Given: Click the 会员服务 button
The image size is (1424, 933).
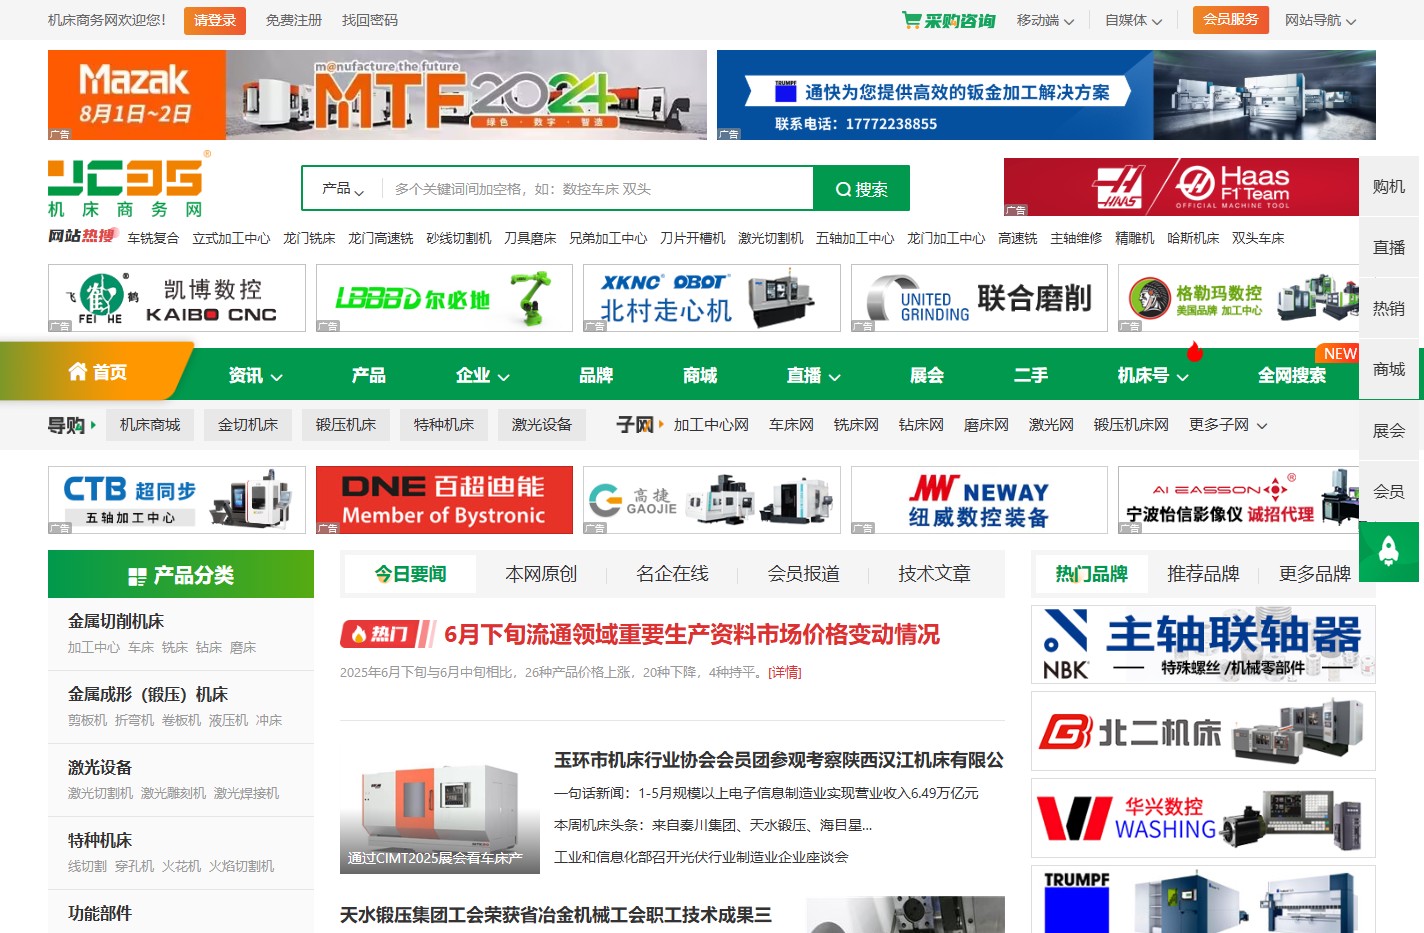Looking at the screenshot, I should (x=1230, y=20).
